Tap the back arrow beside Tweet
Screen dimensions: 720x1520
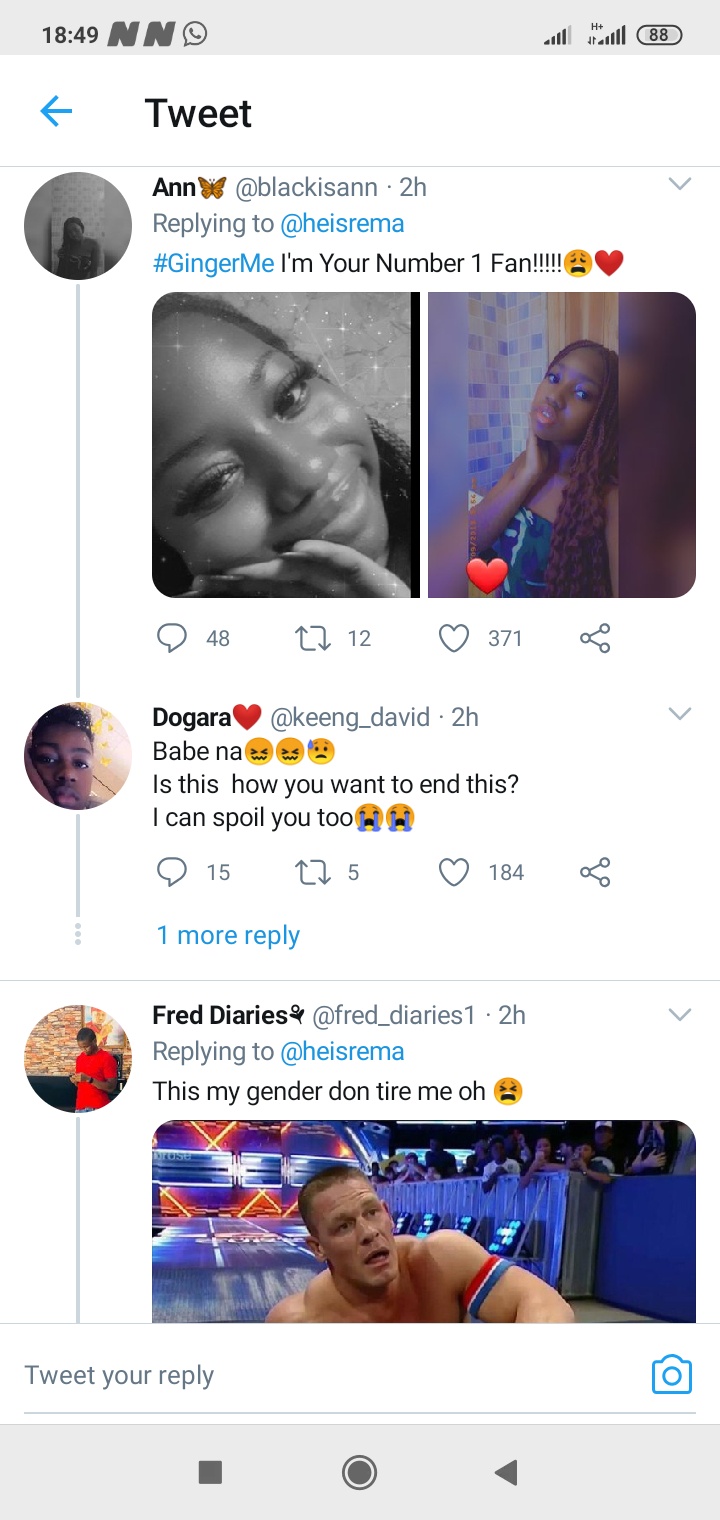click(56, 111)
